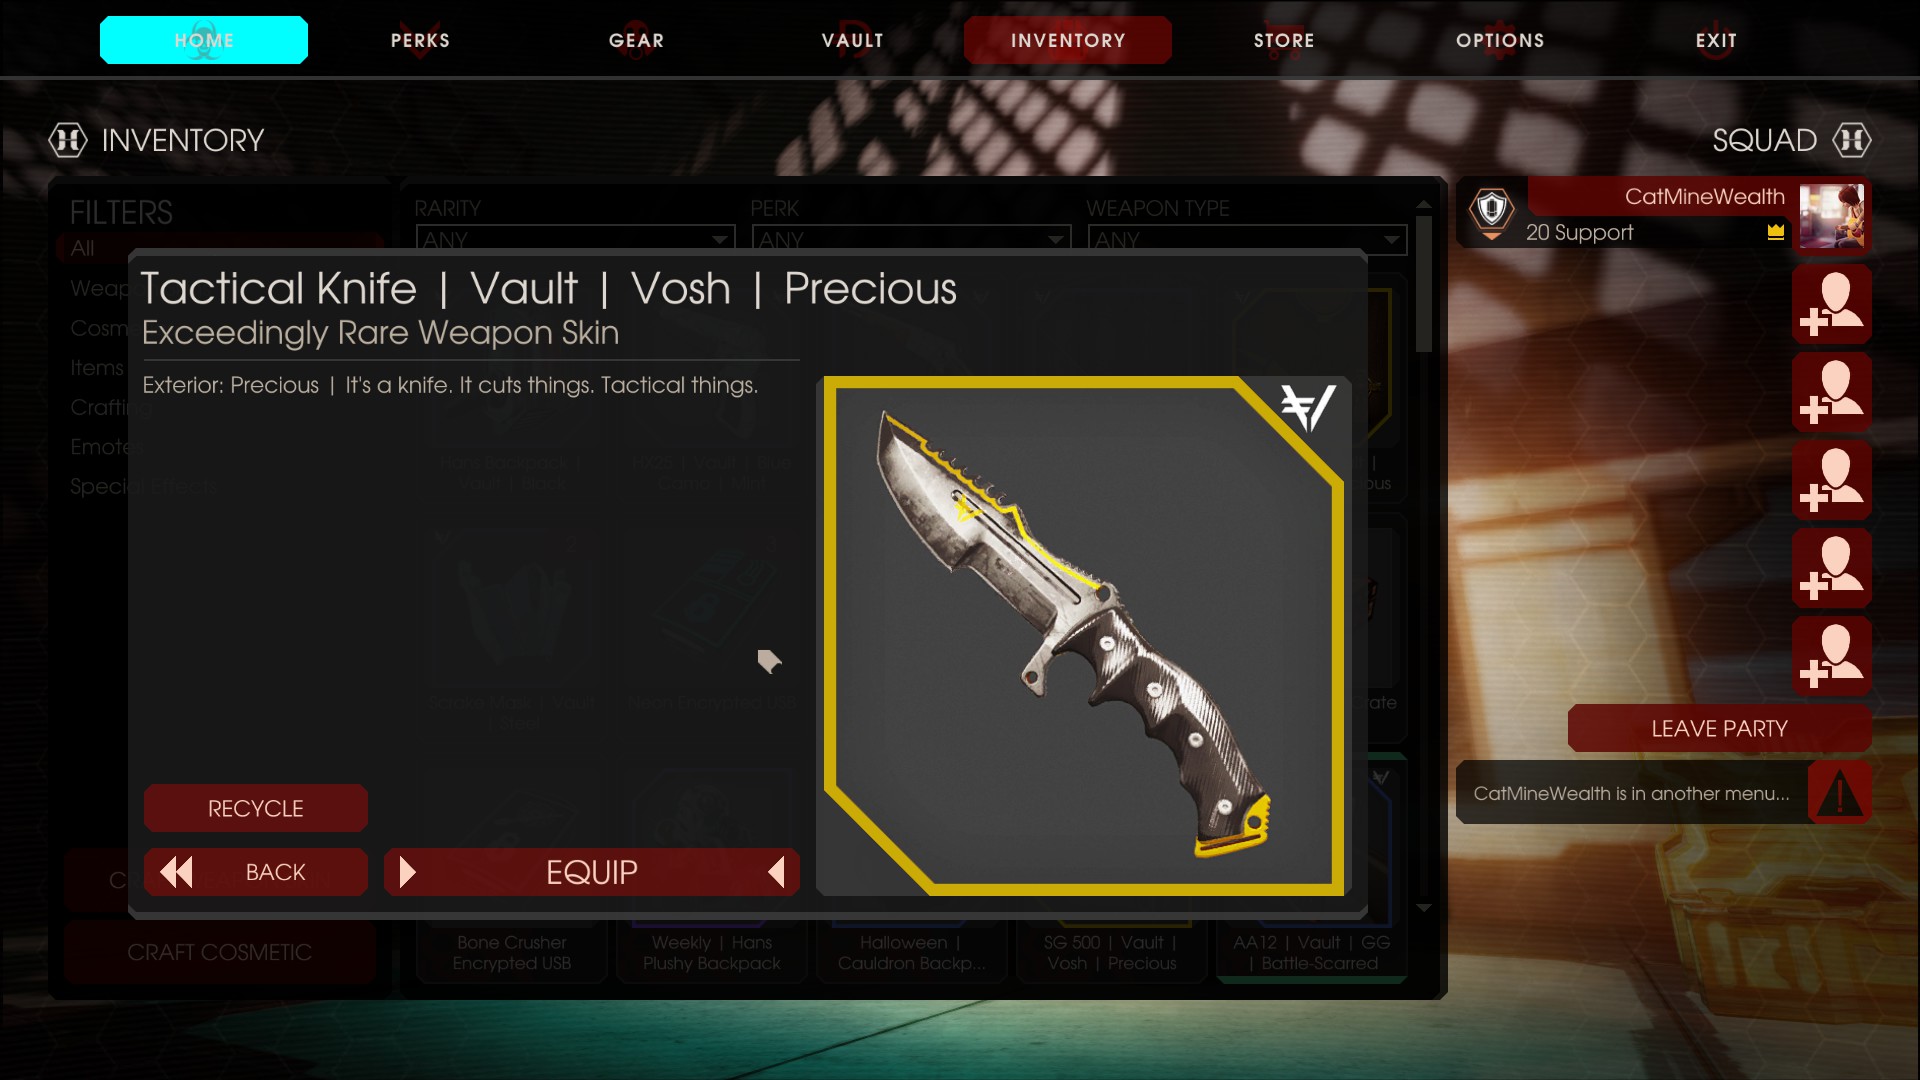
Task: Click the first empty squad invite slot icon
Action: pos(1831,304)
